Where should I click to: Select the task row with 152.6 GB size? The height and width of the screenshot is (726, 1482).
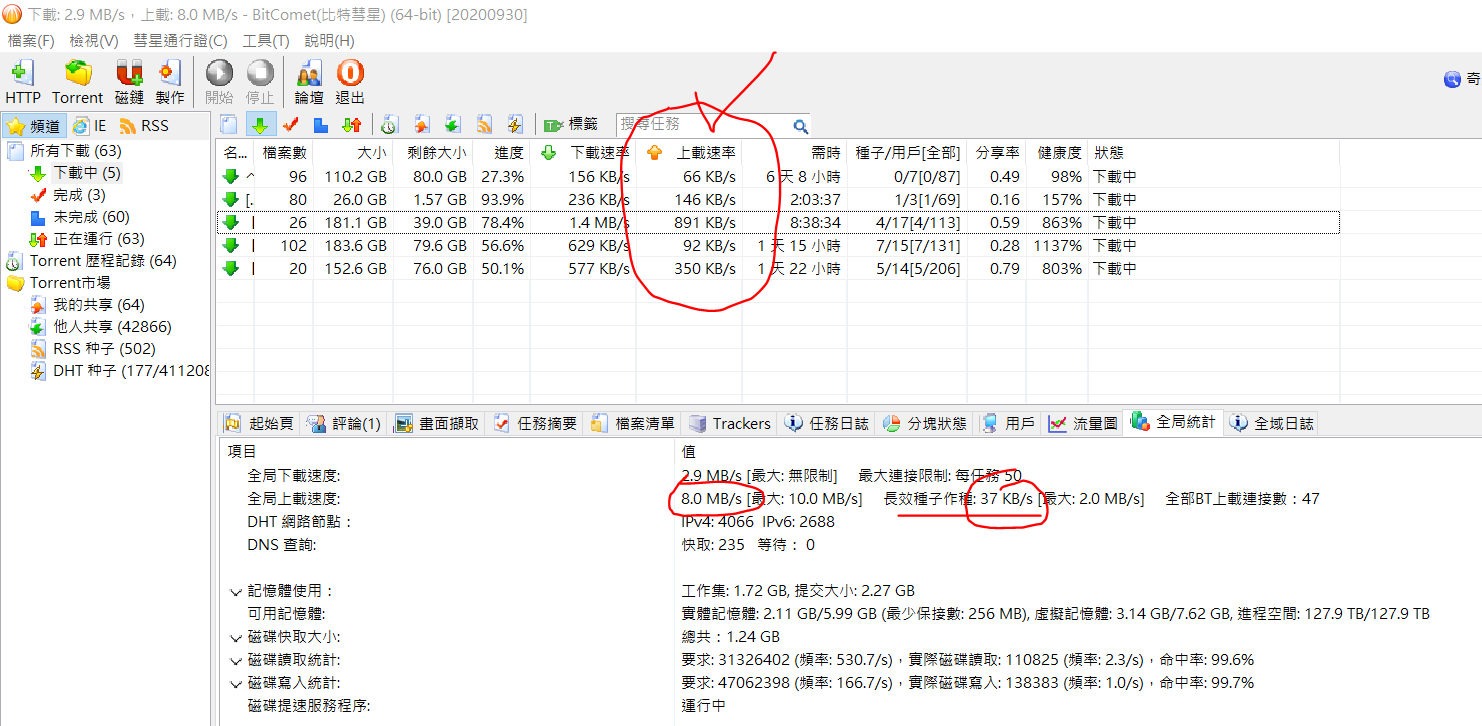[x=778, y=268]
